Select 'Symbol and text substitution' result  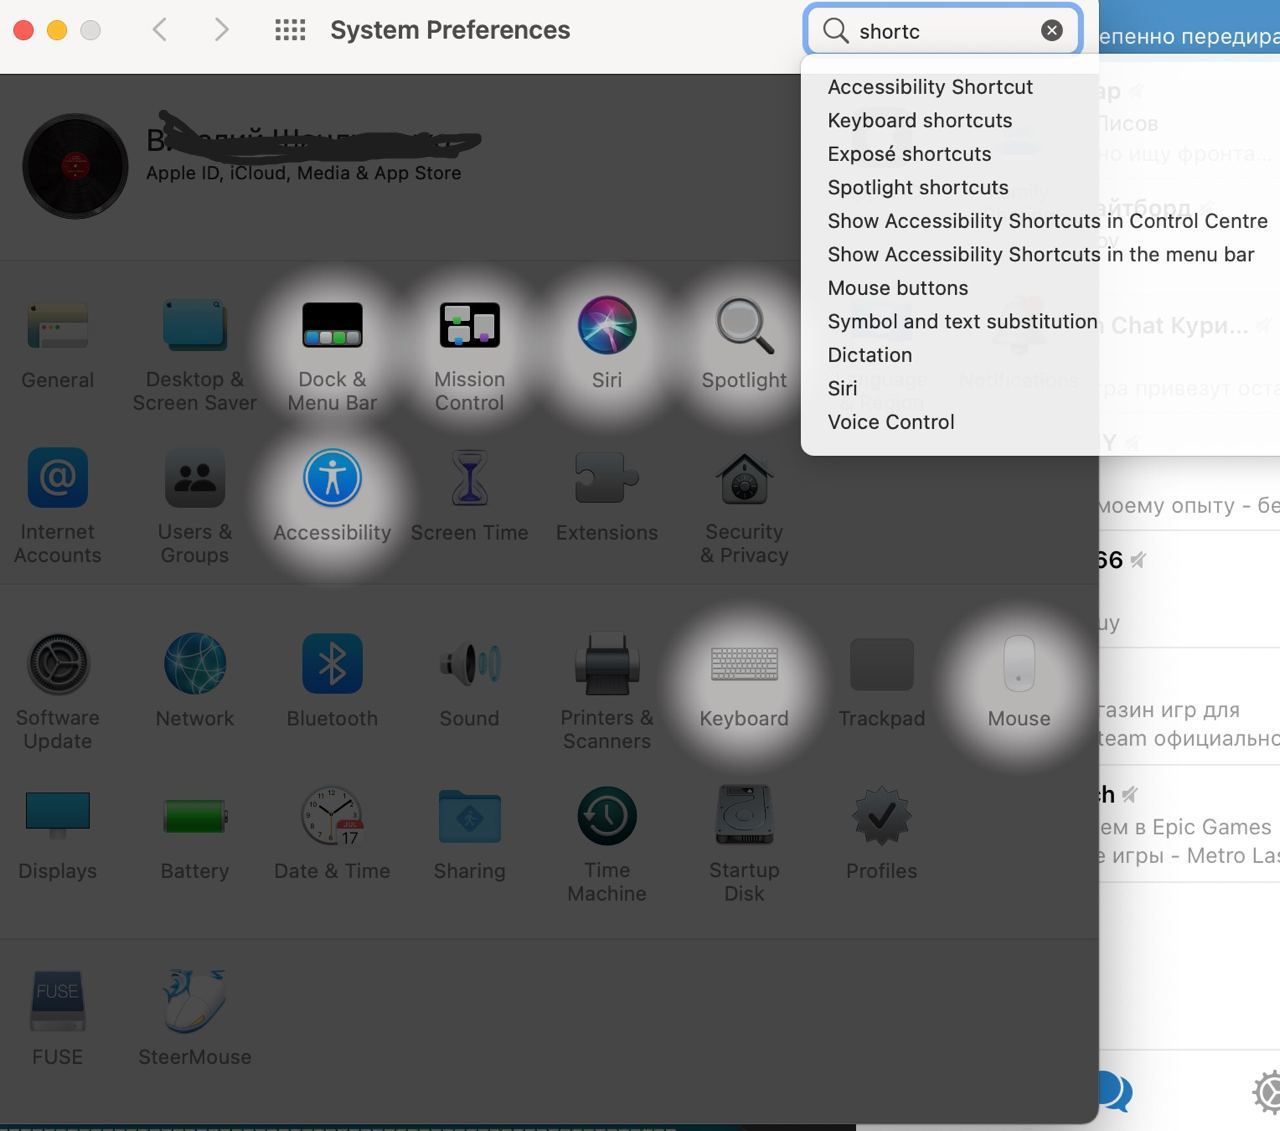[962, 321]
